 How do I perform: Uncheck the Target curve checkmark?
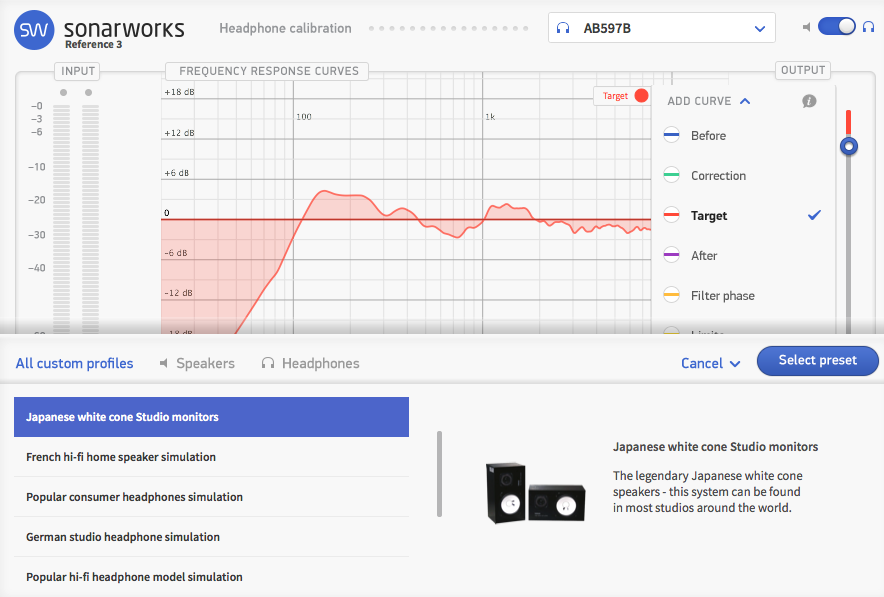(813, 215)
